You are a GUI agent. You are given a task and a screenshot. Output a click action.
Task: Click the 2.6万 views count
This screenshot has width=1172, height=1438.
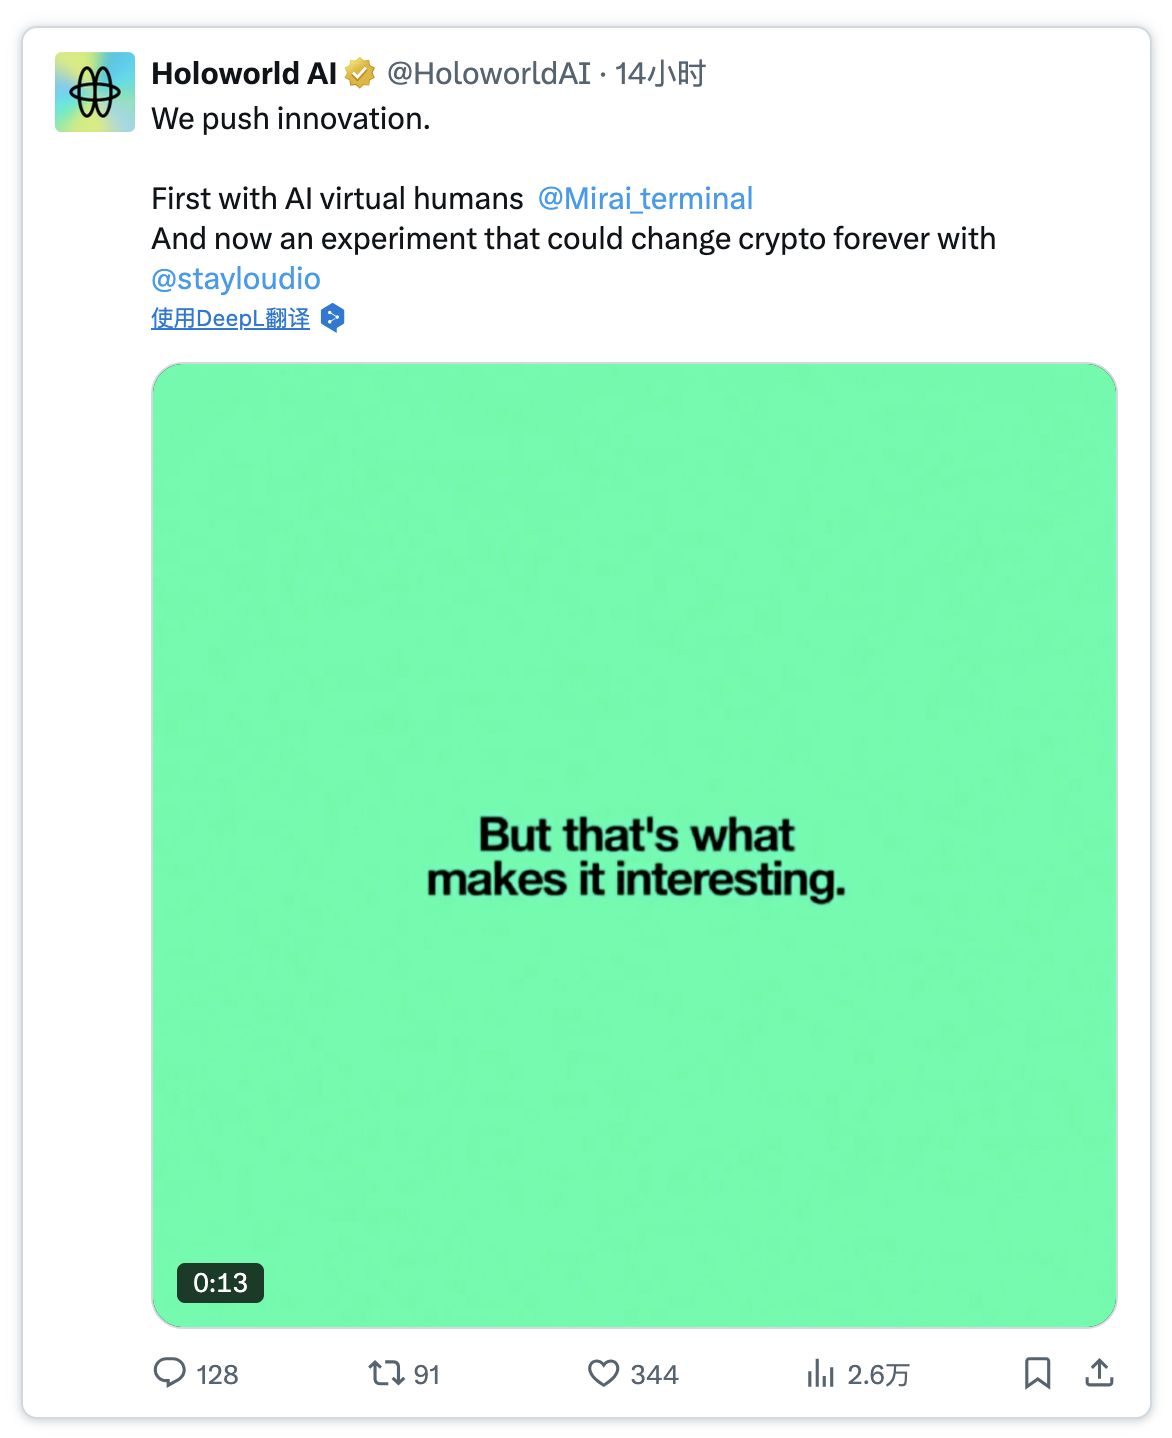point(878,1374)
